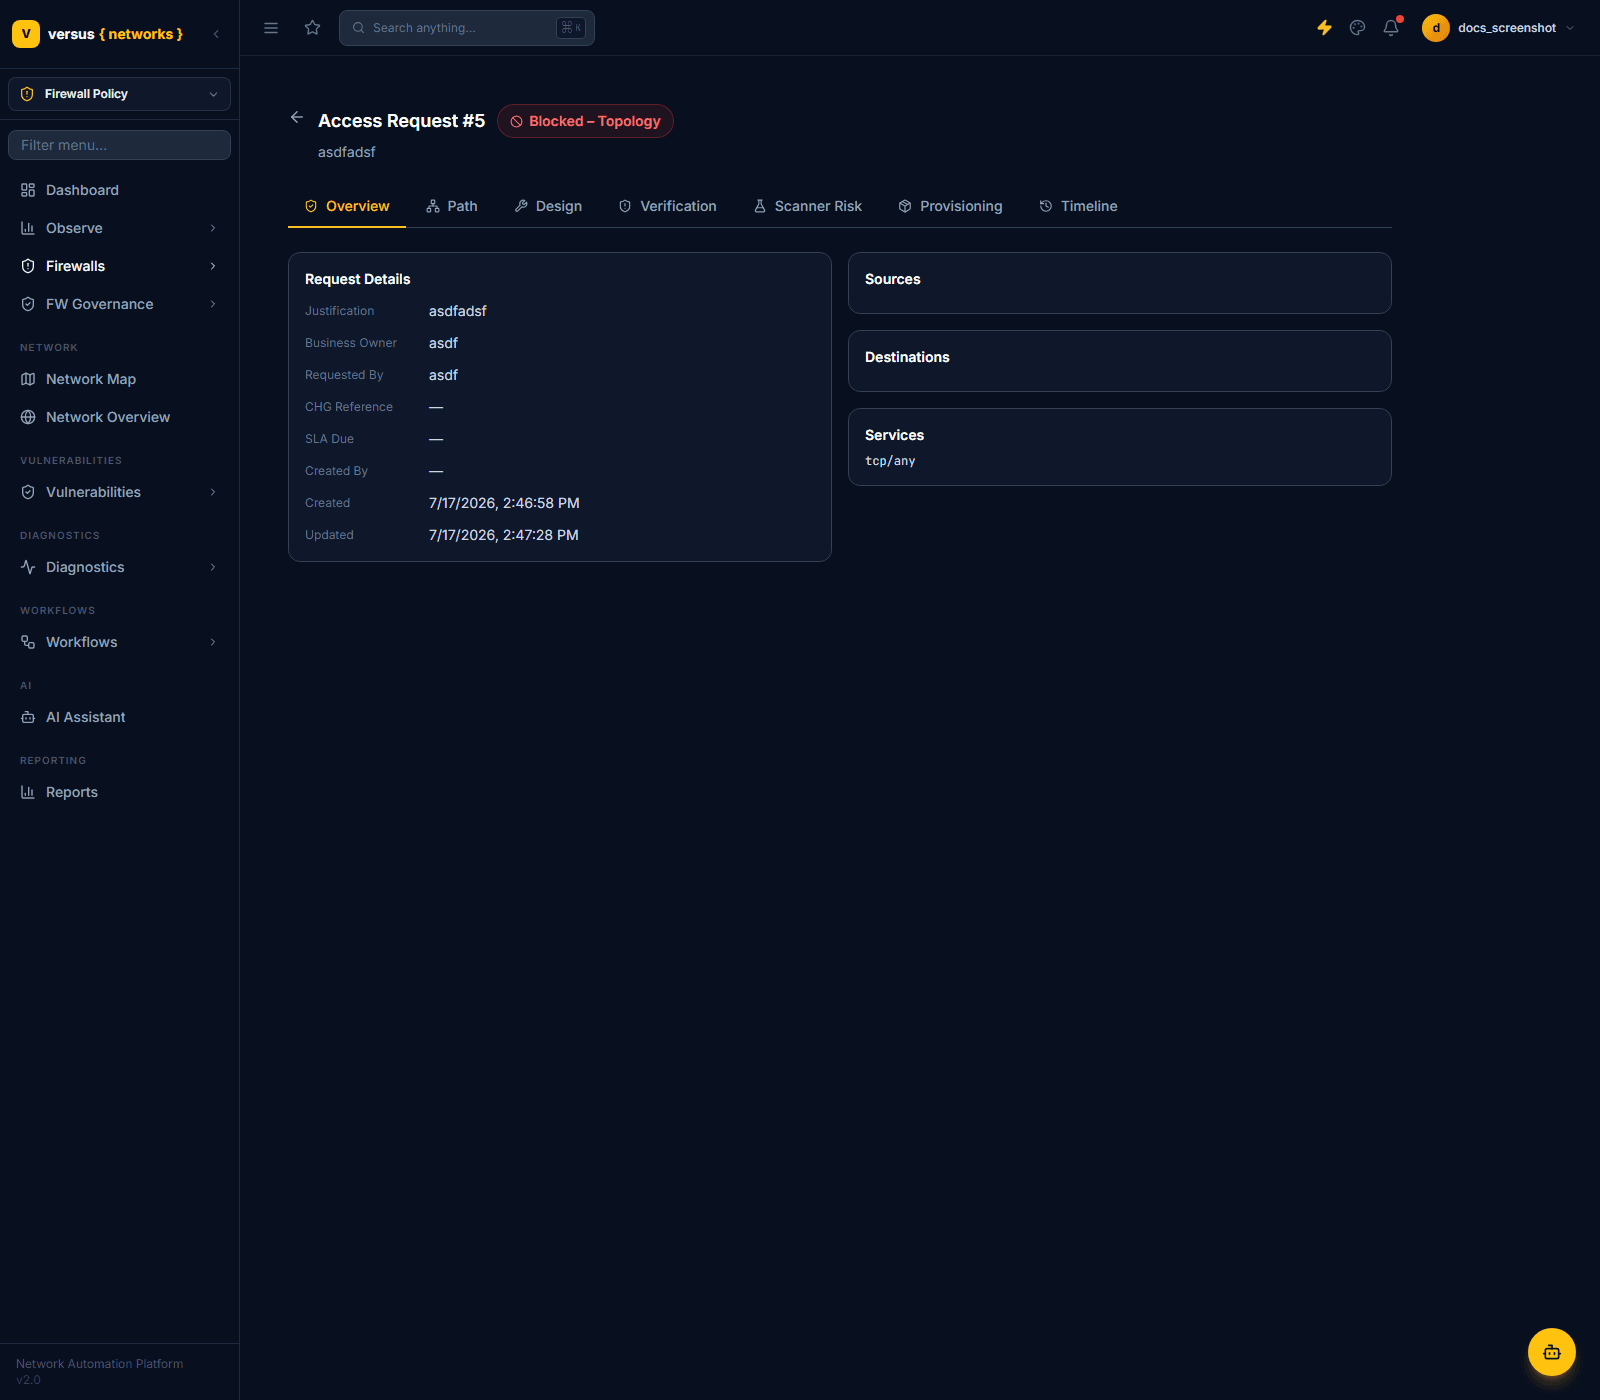The width and height of the screenshot is (1600, 1400).
Task: Expand the FW Governance chevron
Action: pos(213,304)
